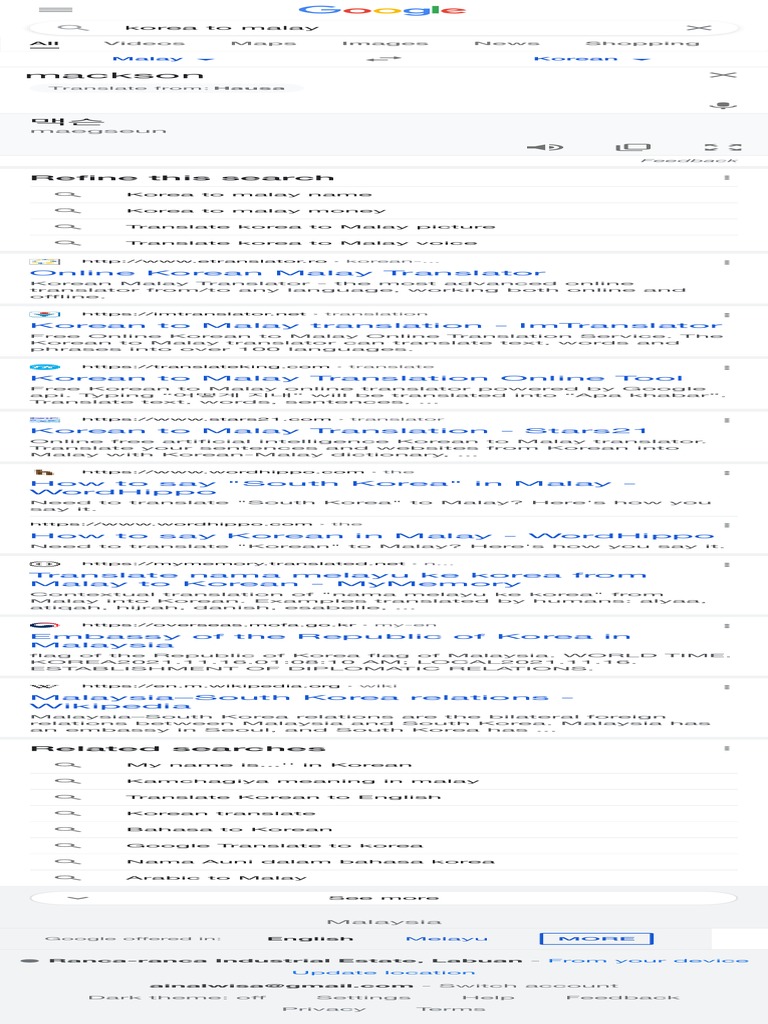The image size is (768, 1024).
Task: Tap the microphone voice input icon
Action: tap(723, 105)
